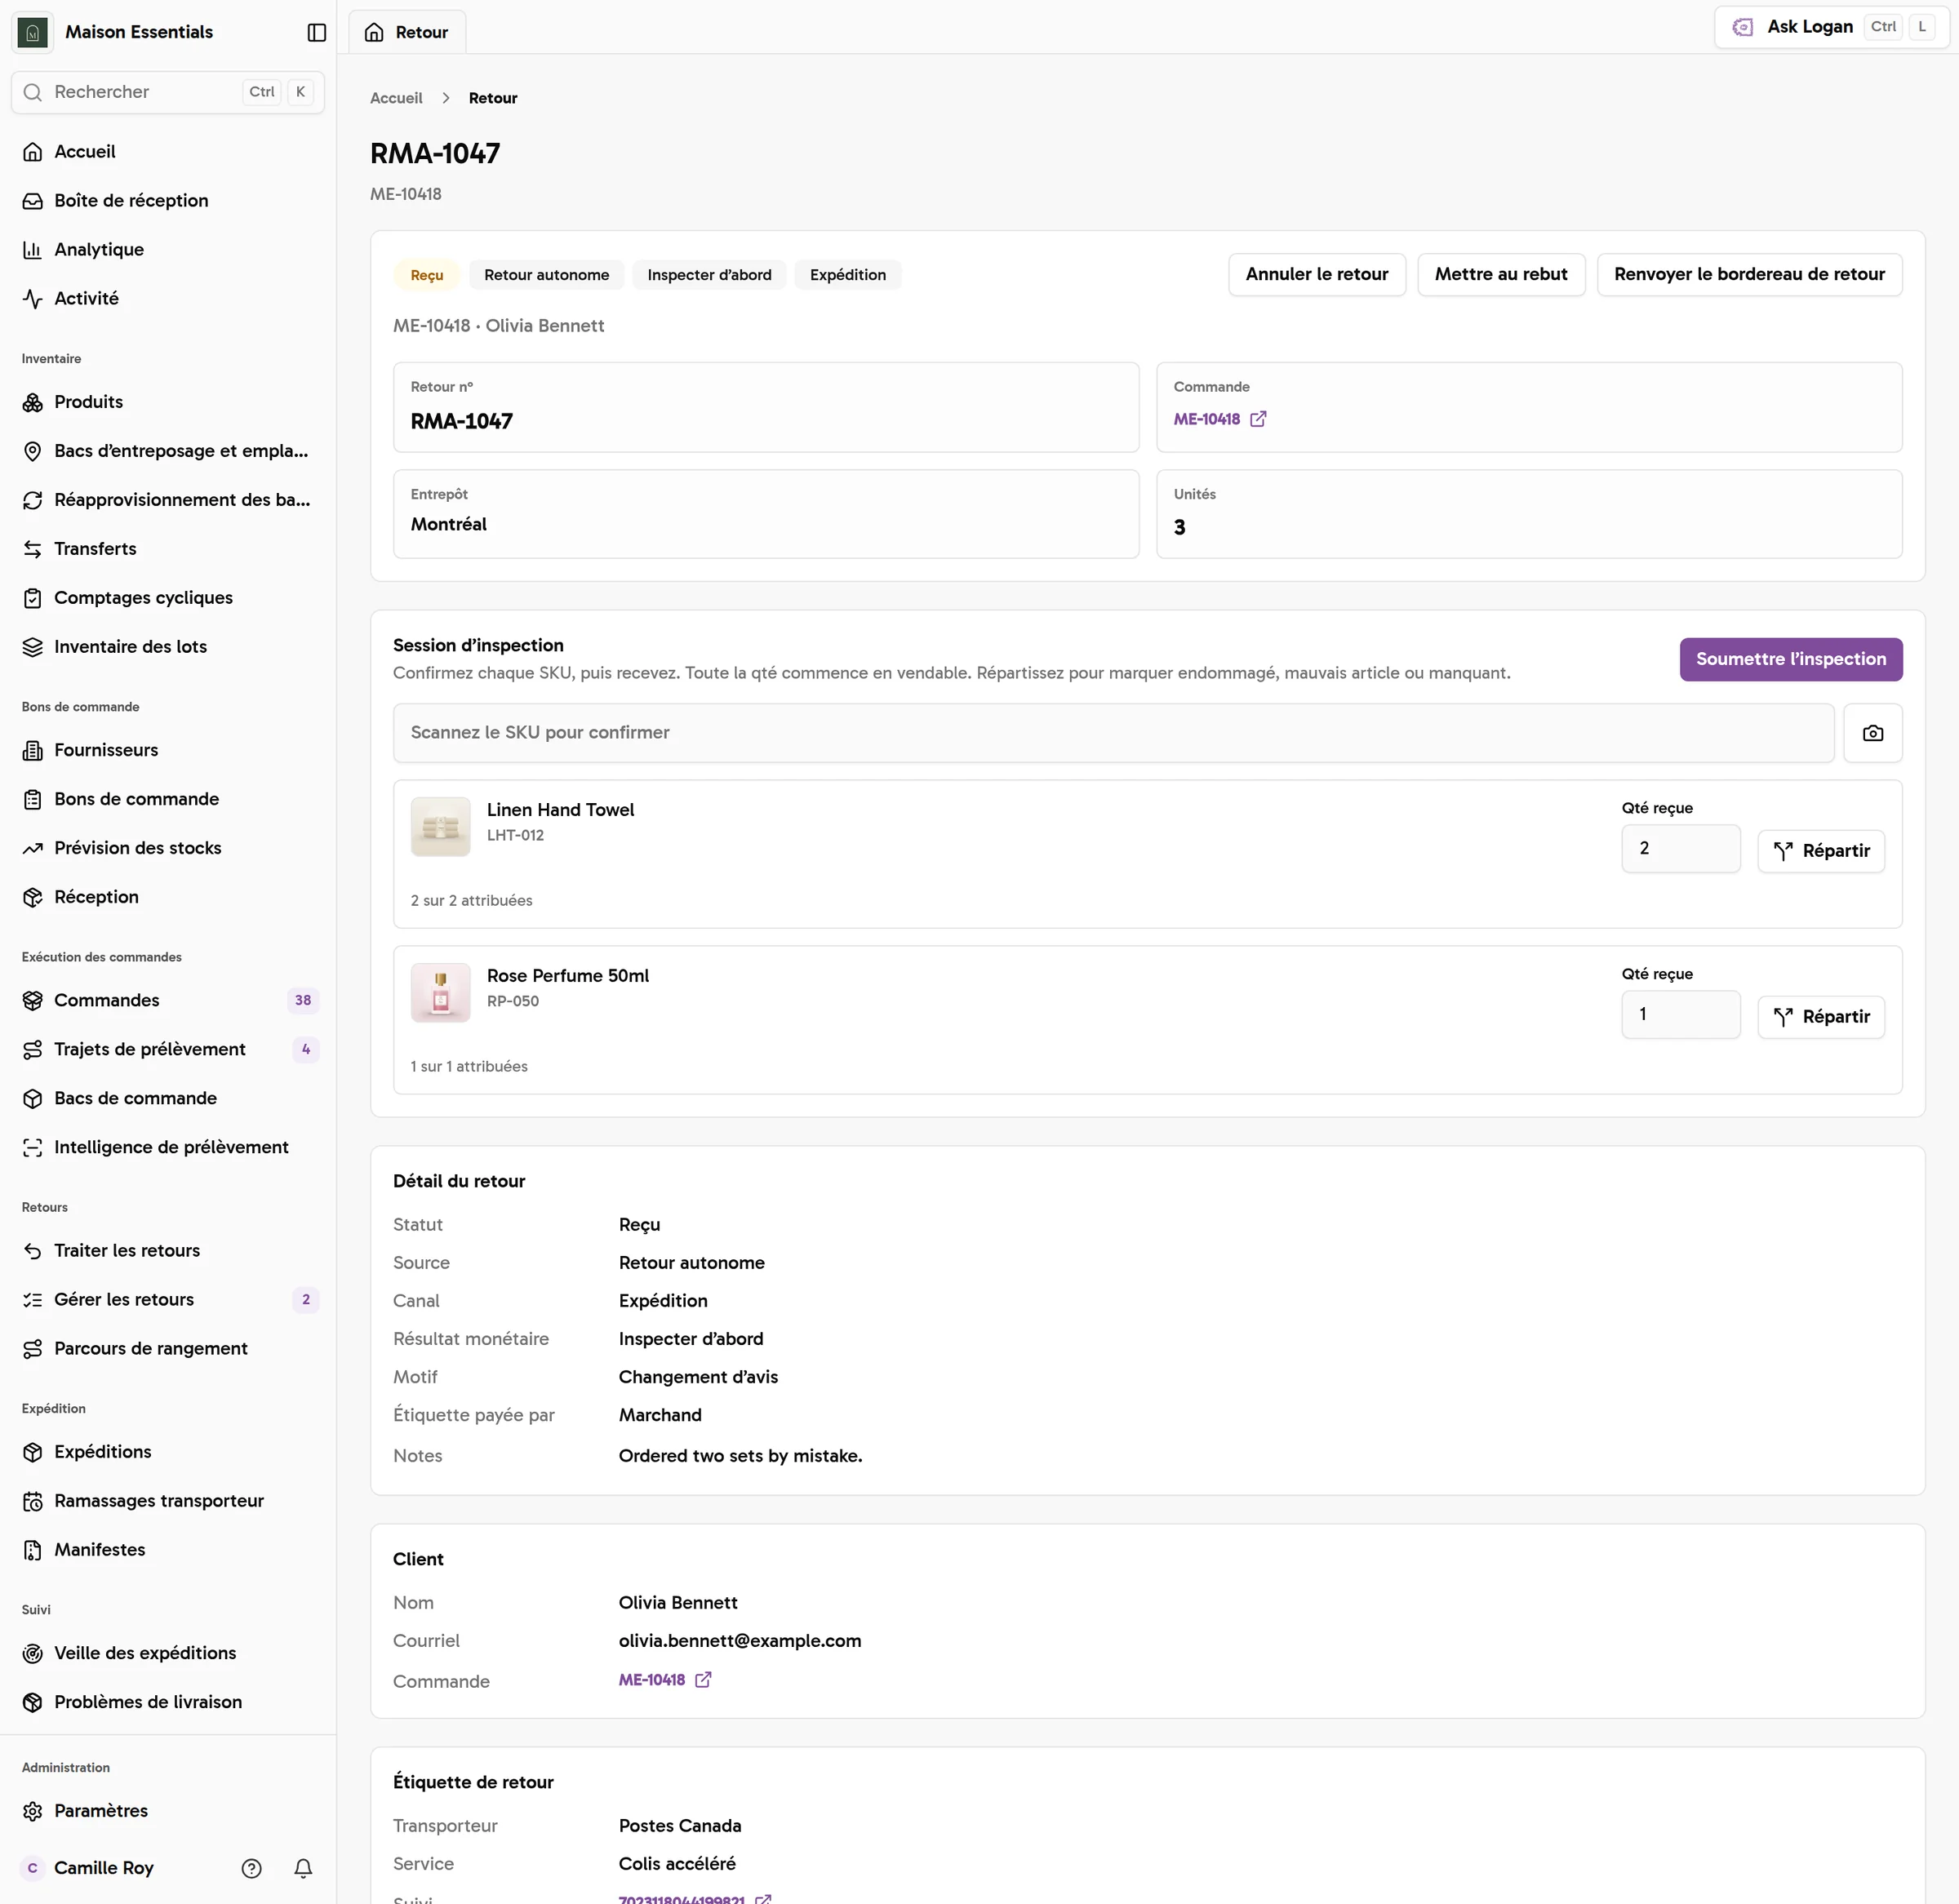Click Annuler le retour

tap(1316, 274)
